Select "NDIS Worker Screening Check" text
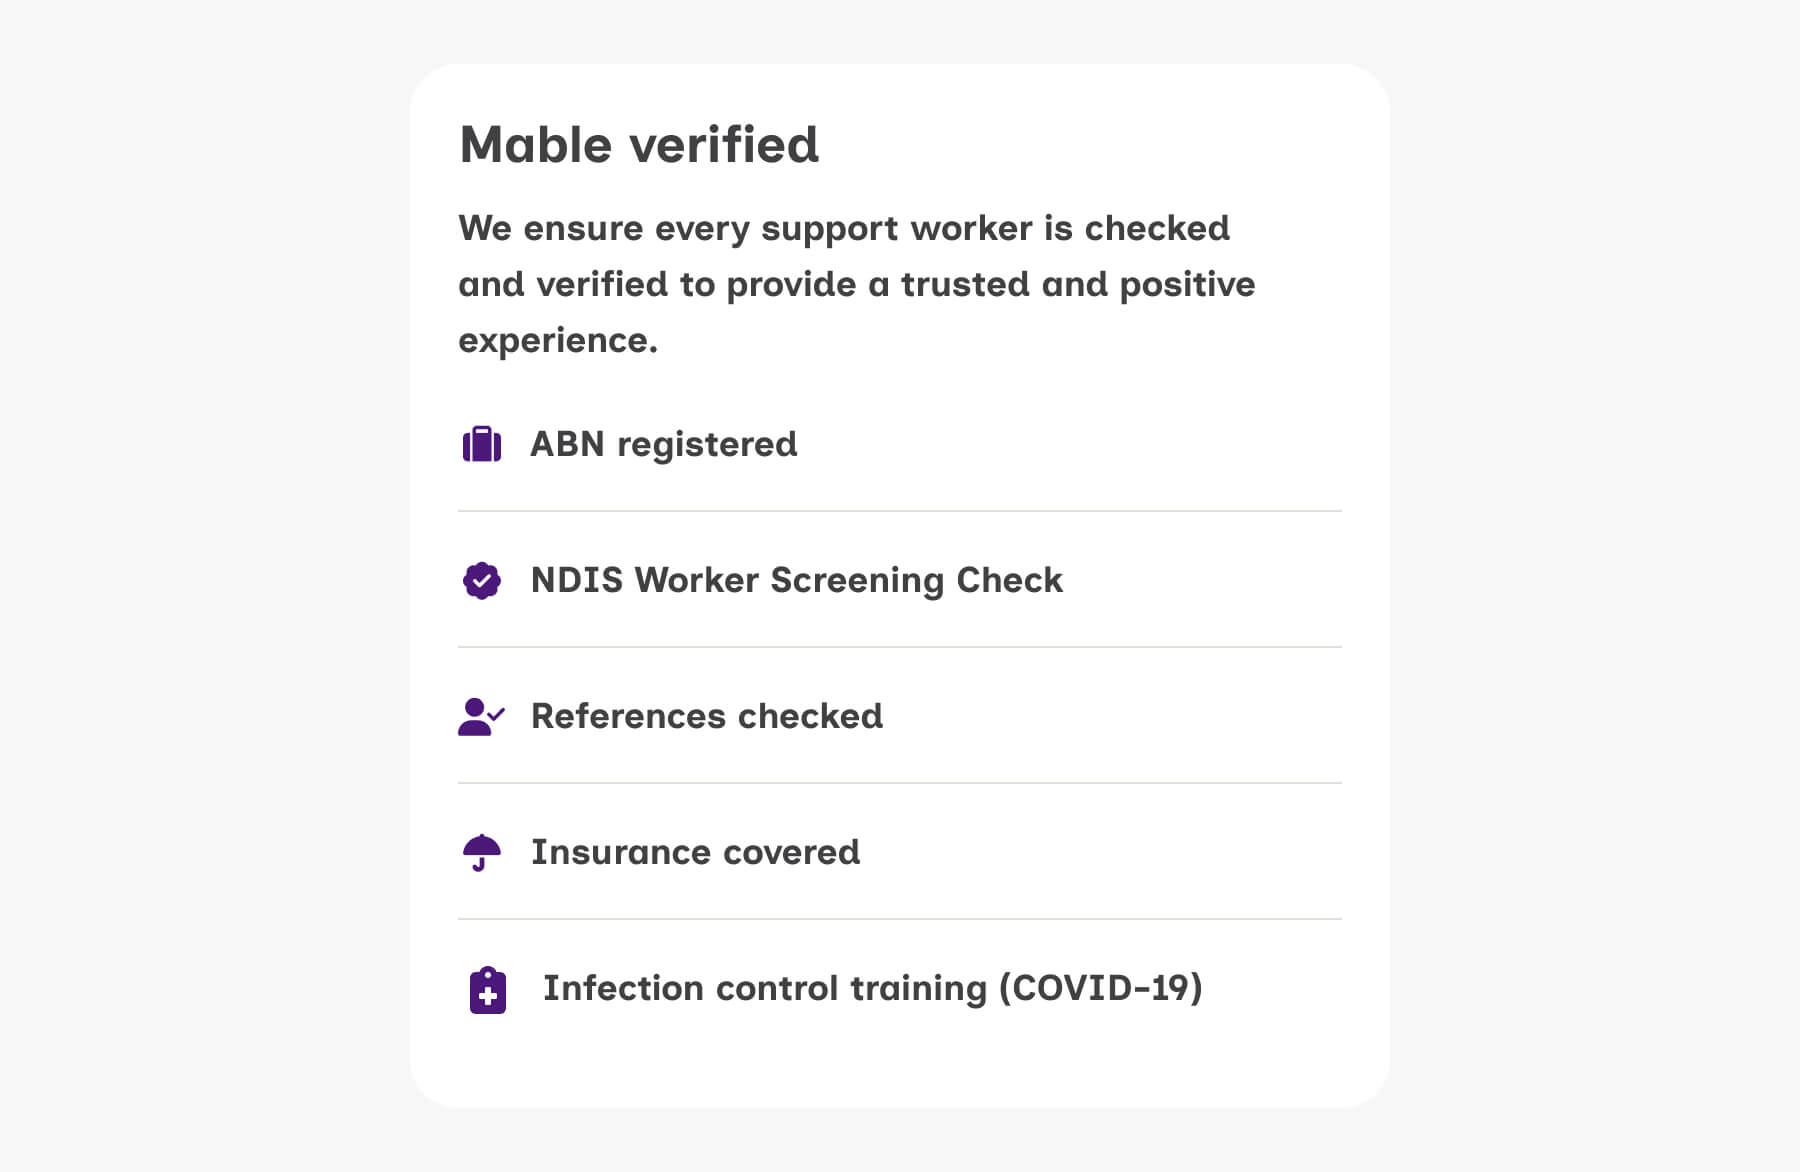 796,580
